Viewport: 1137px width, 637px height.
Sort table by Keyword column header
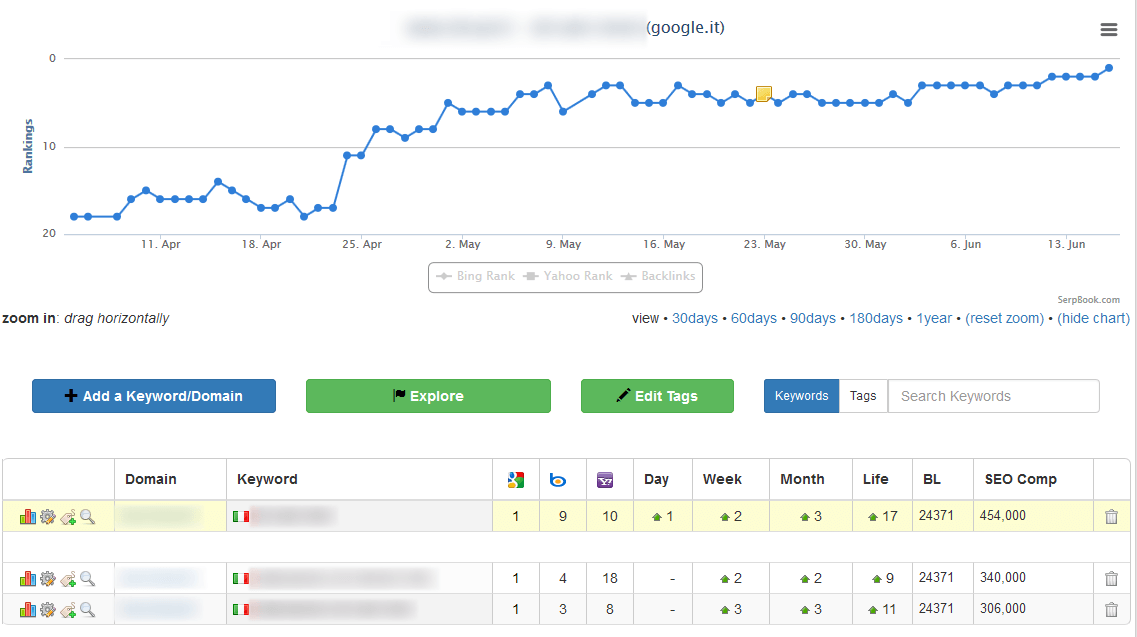coord(267,480)
